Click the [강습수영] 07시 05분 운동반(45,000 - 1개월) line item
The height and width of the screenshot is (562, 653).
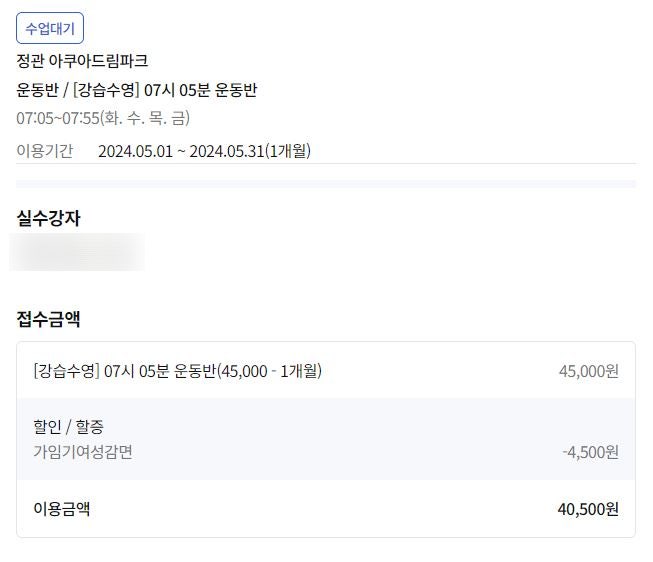(x=177, y=371)
